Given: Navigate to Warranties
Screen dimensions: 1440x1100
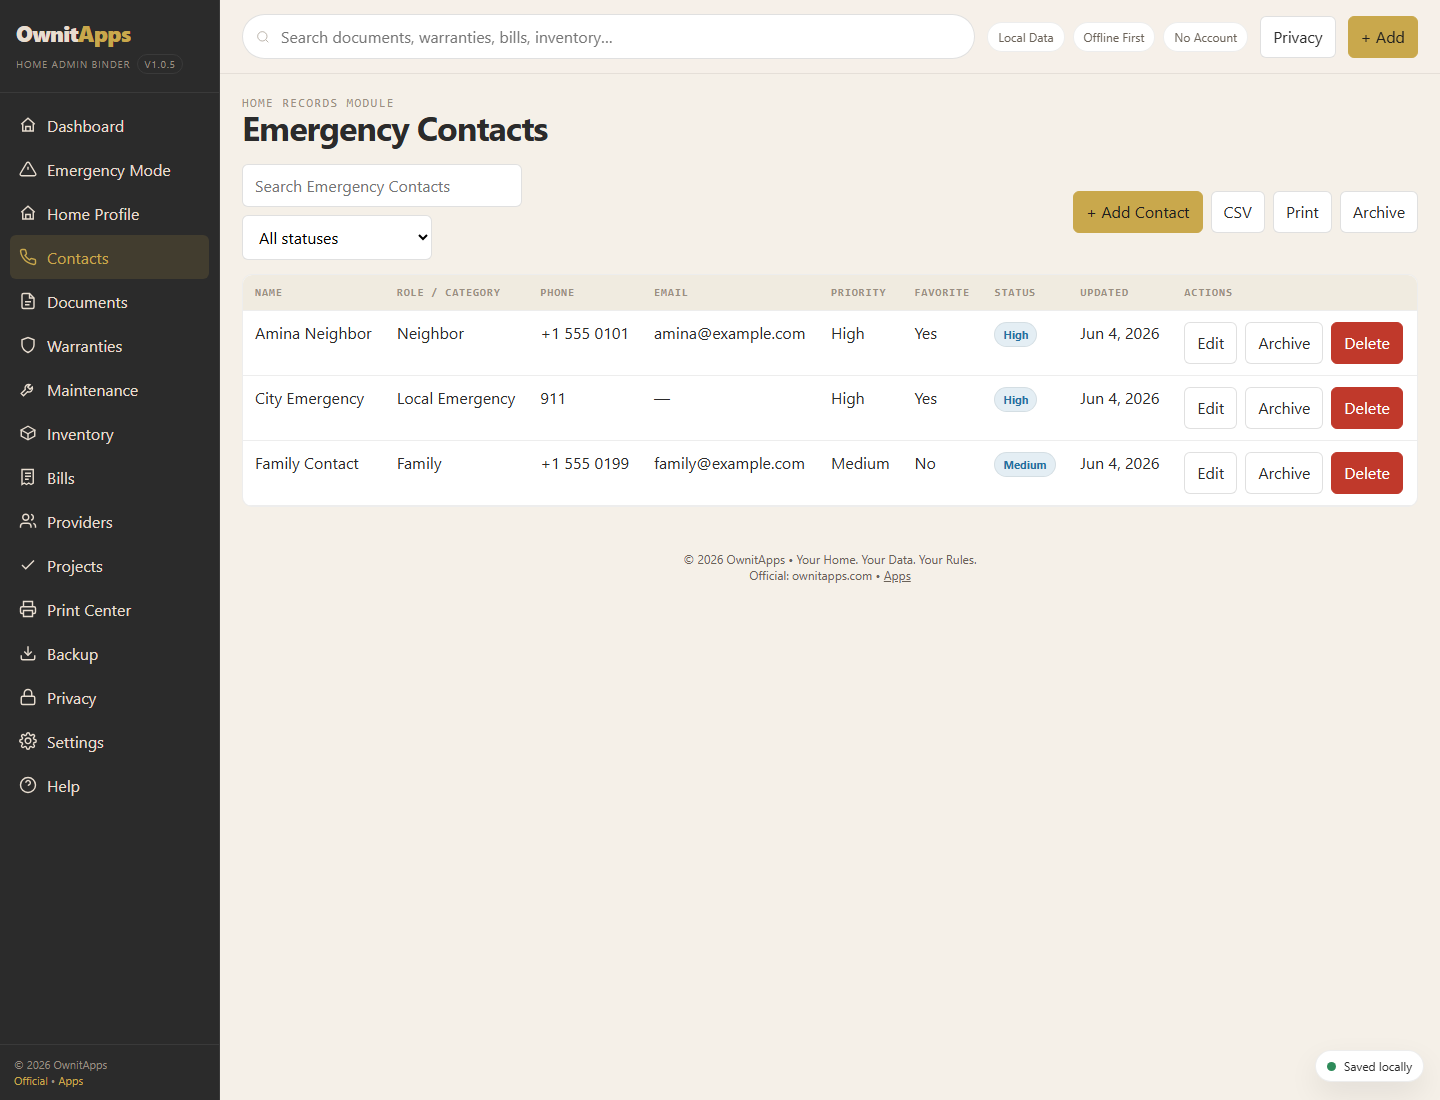Looking at the screenshot, I should tap(110, 346).
